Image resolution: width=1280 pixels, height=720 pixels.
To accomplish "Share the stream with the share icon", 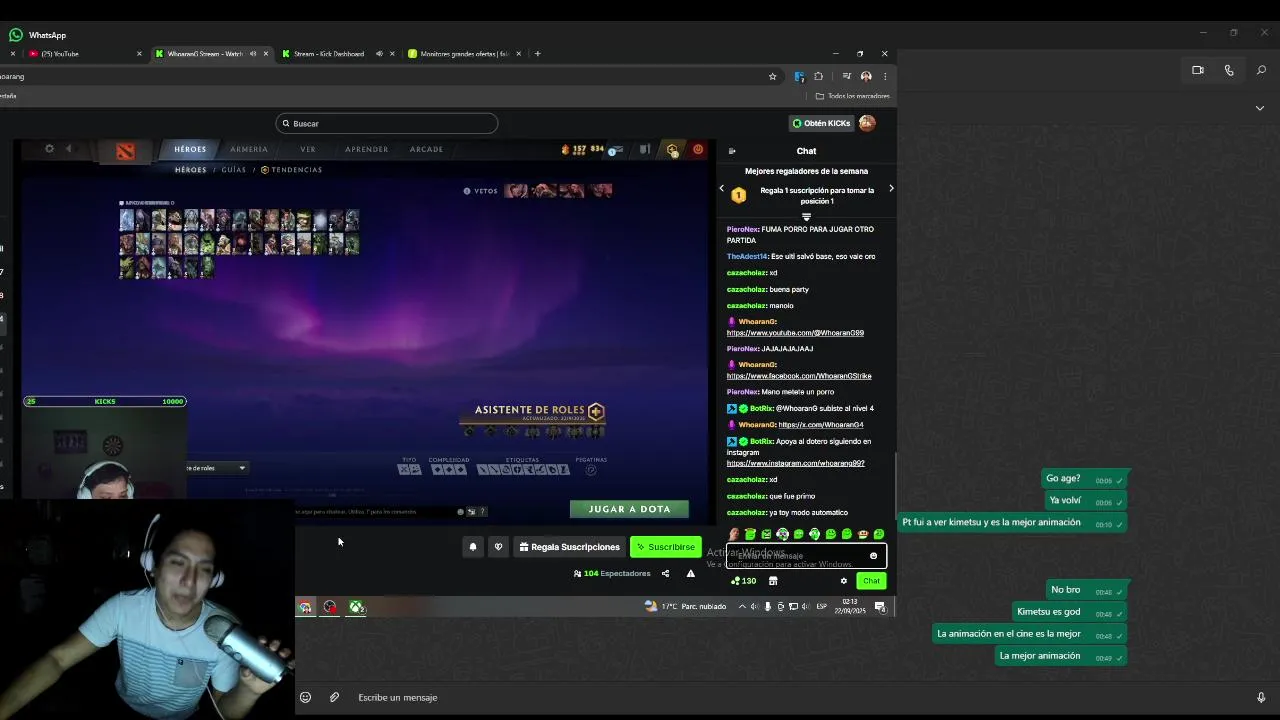I will coord(665,573).
